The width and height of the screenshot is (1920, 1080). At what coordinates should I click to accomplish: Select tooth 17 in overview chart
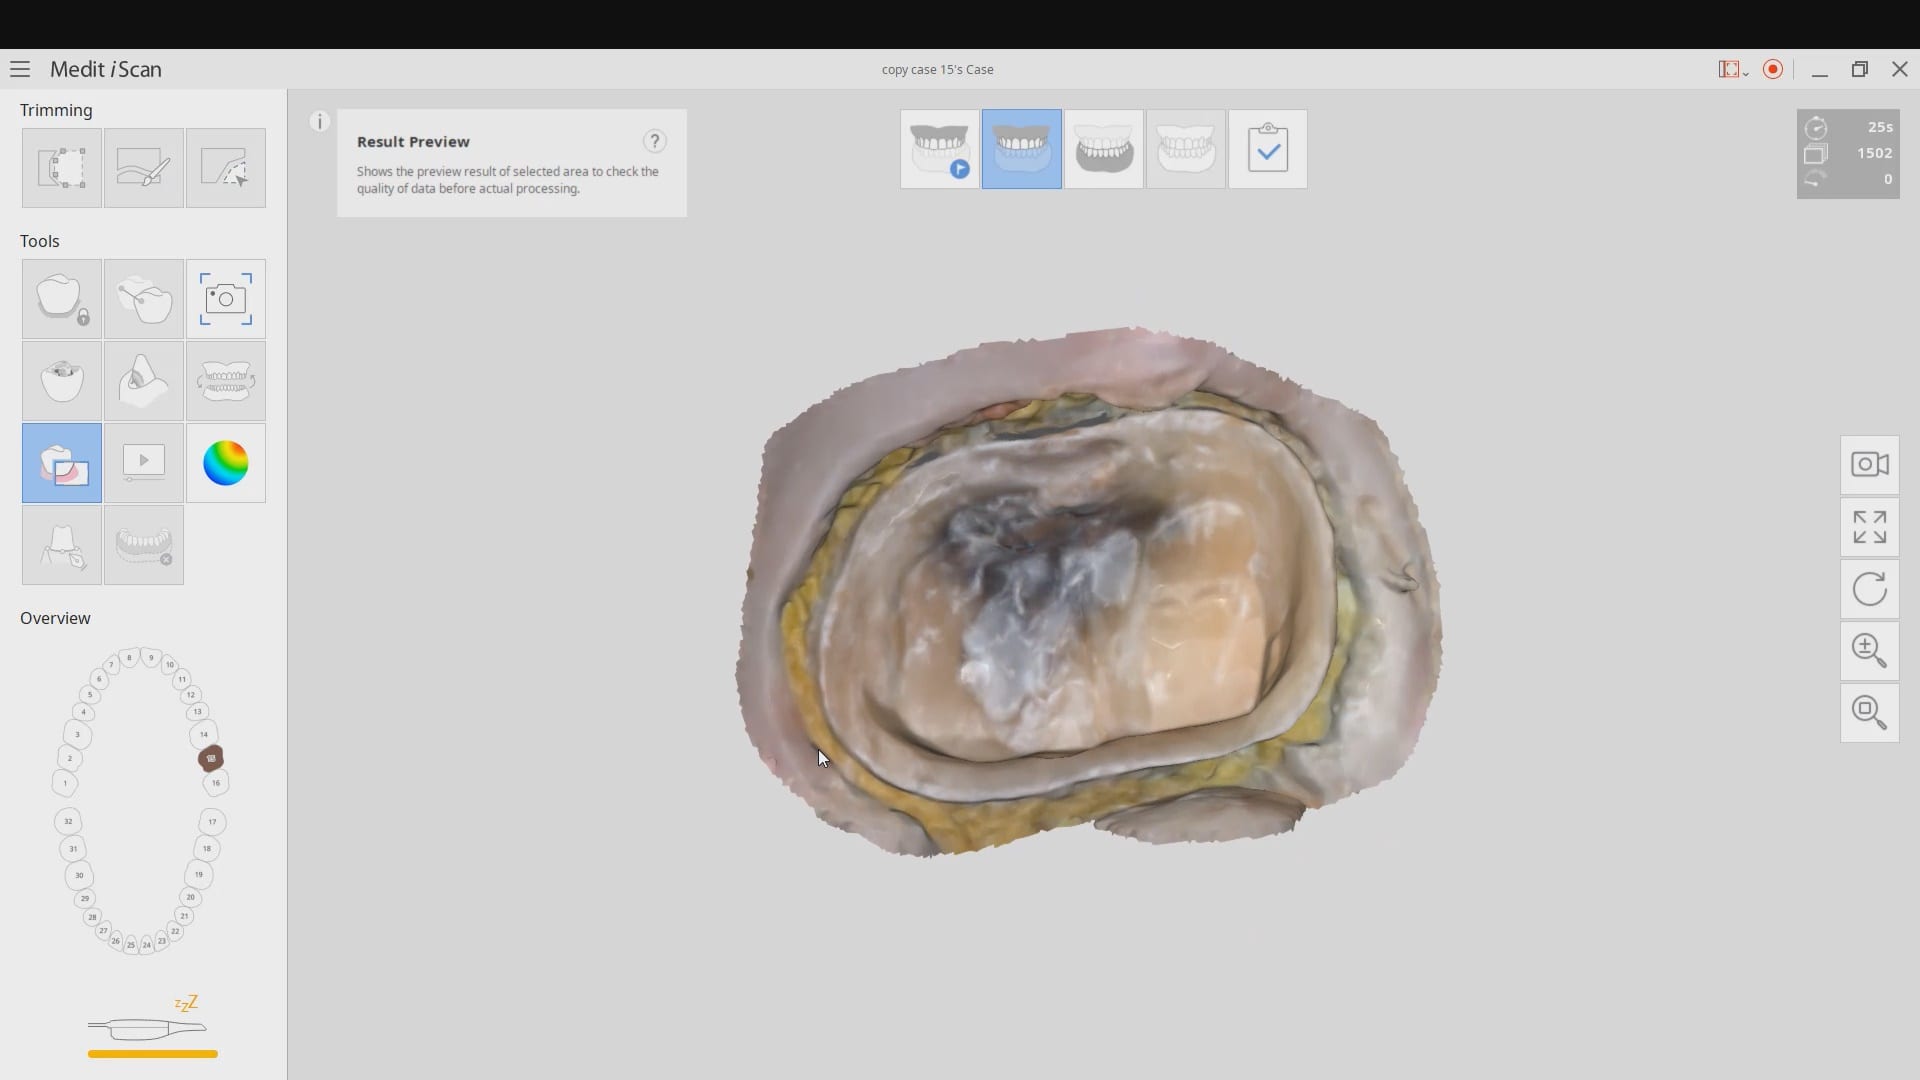pyautogui.click(x=212, y=822)
